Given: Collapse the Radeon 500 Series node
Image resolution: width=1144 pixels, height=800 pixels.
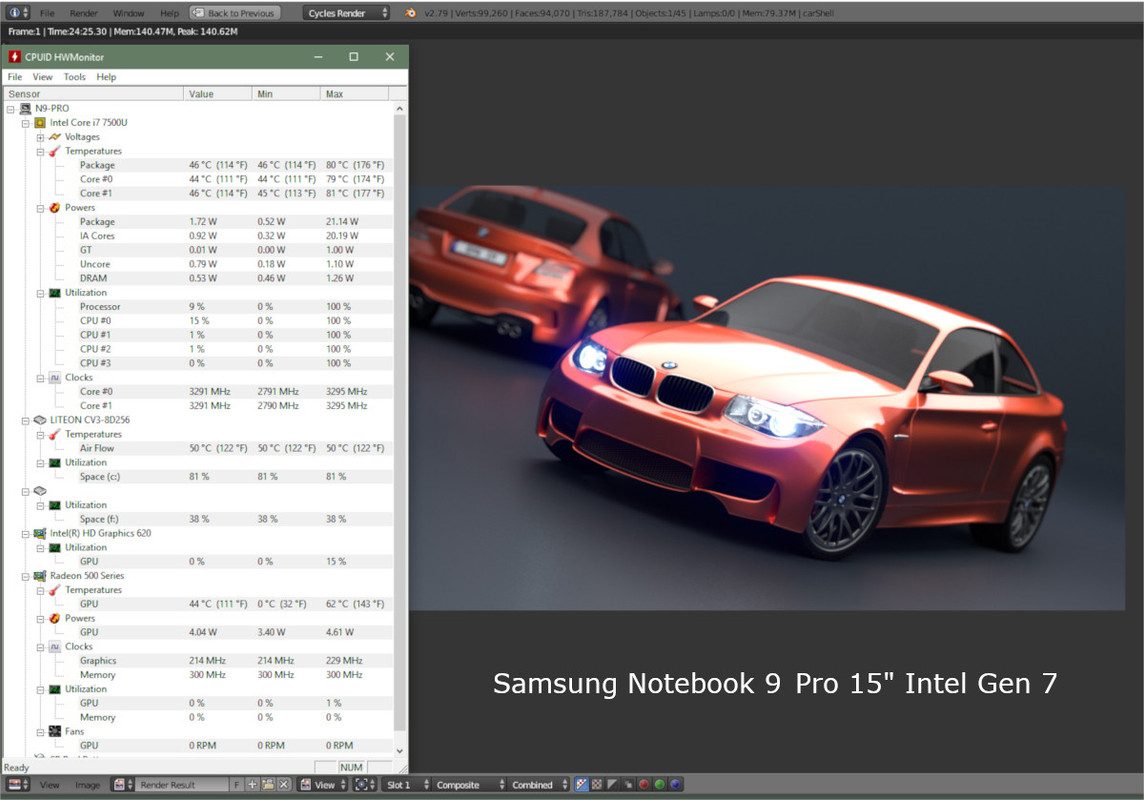Looking at the screenshot, I should click(26, 576).
